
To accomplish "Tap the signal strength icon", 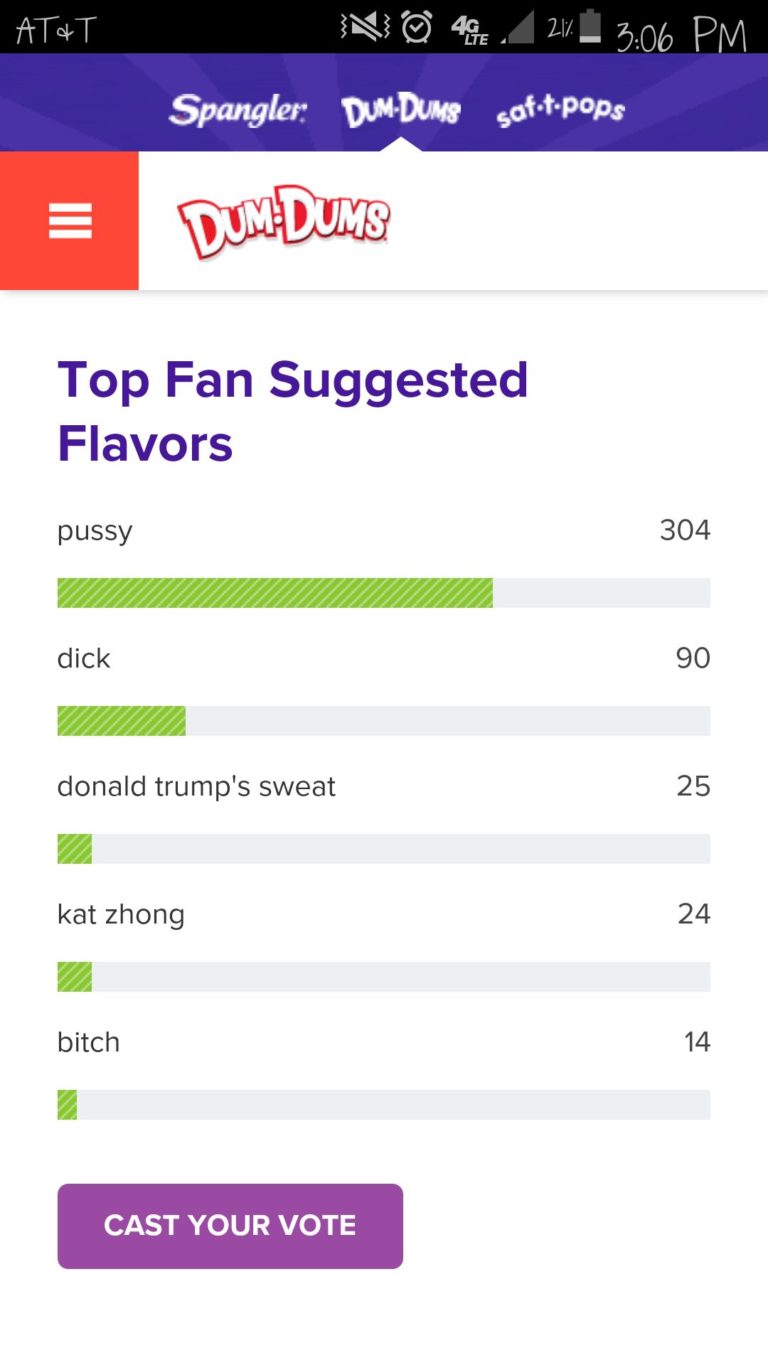I will coord(518,28).
